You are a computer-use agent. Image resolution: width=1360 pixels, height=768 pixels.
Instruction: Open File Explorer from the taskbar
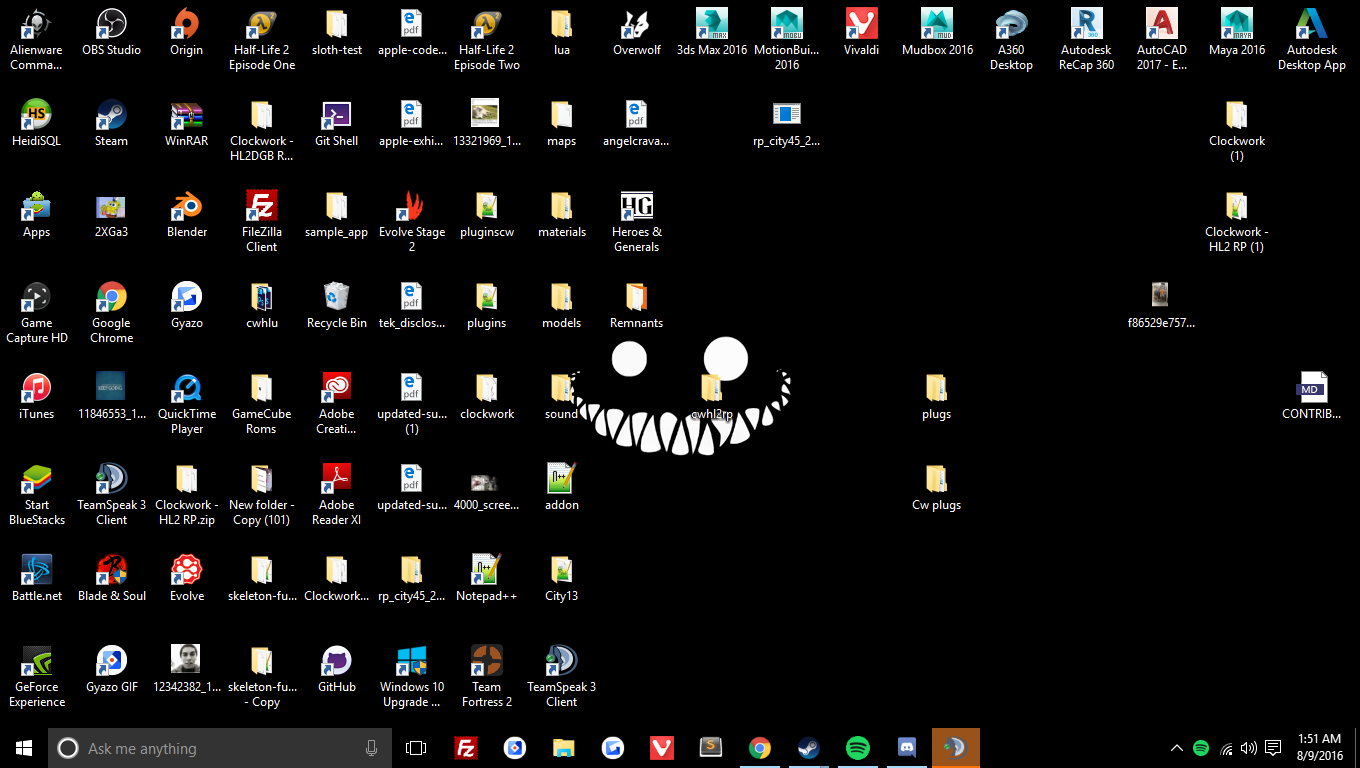(x=564, y=748)
